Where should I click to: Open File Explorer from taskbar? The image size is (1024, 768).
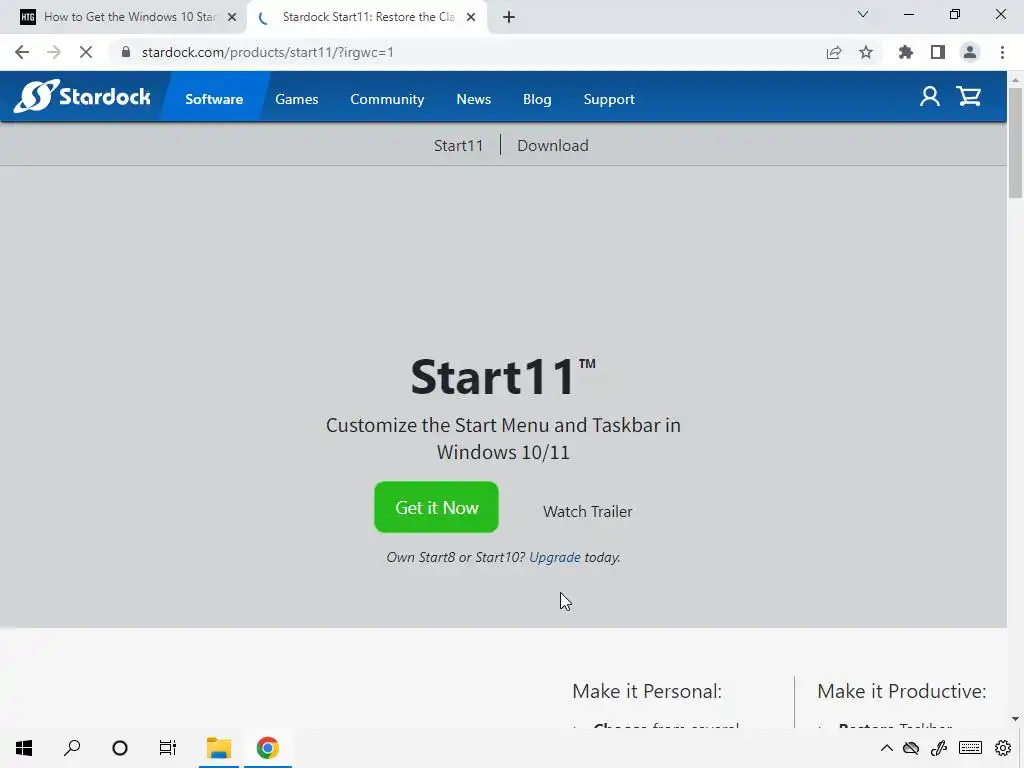pyautogui.click(x=219, y=748)
